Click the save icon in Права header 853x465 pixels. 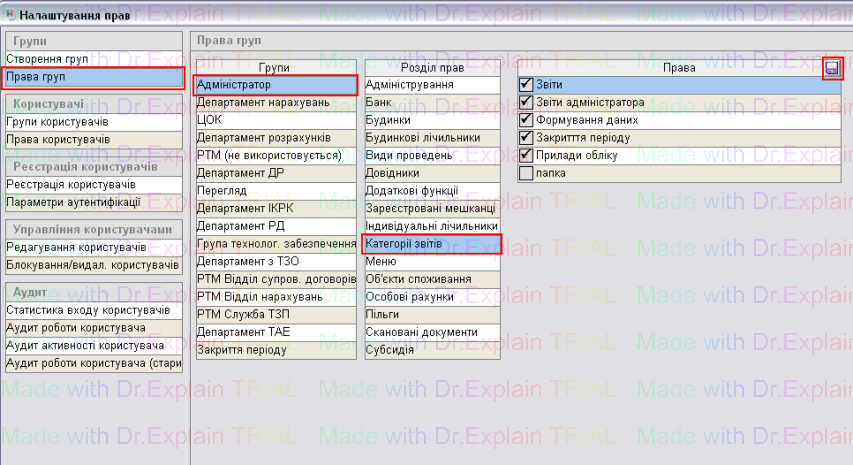pos(832,68)
